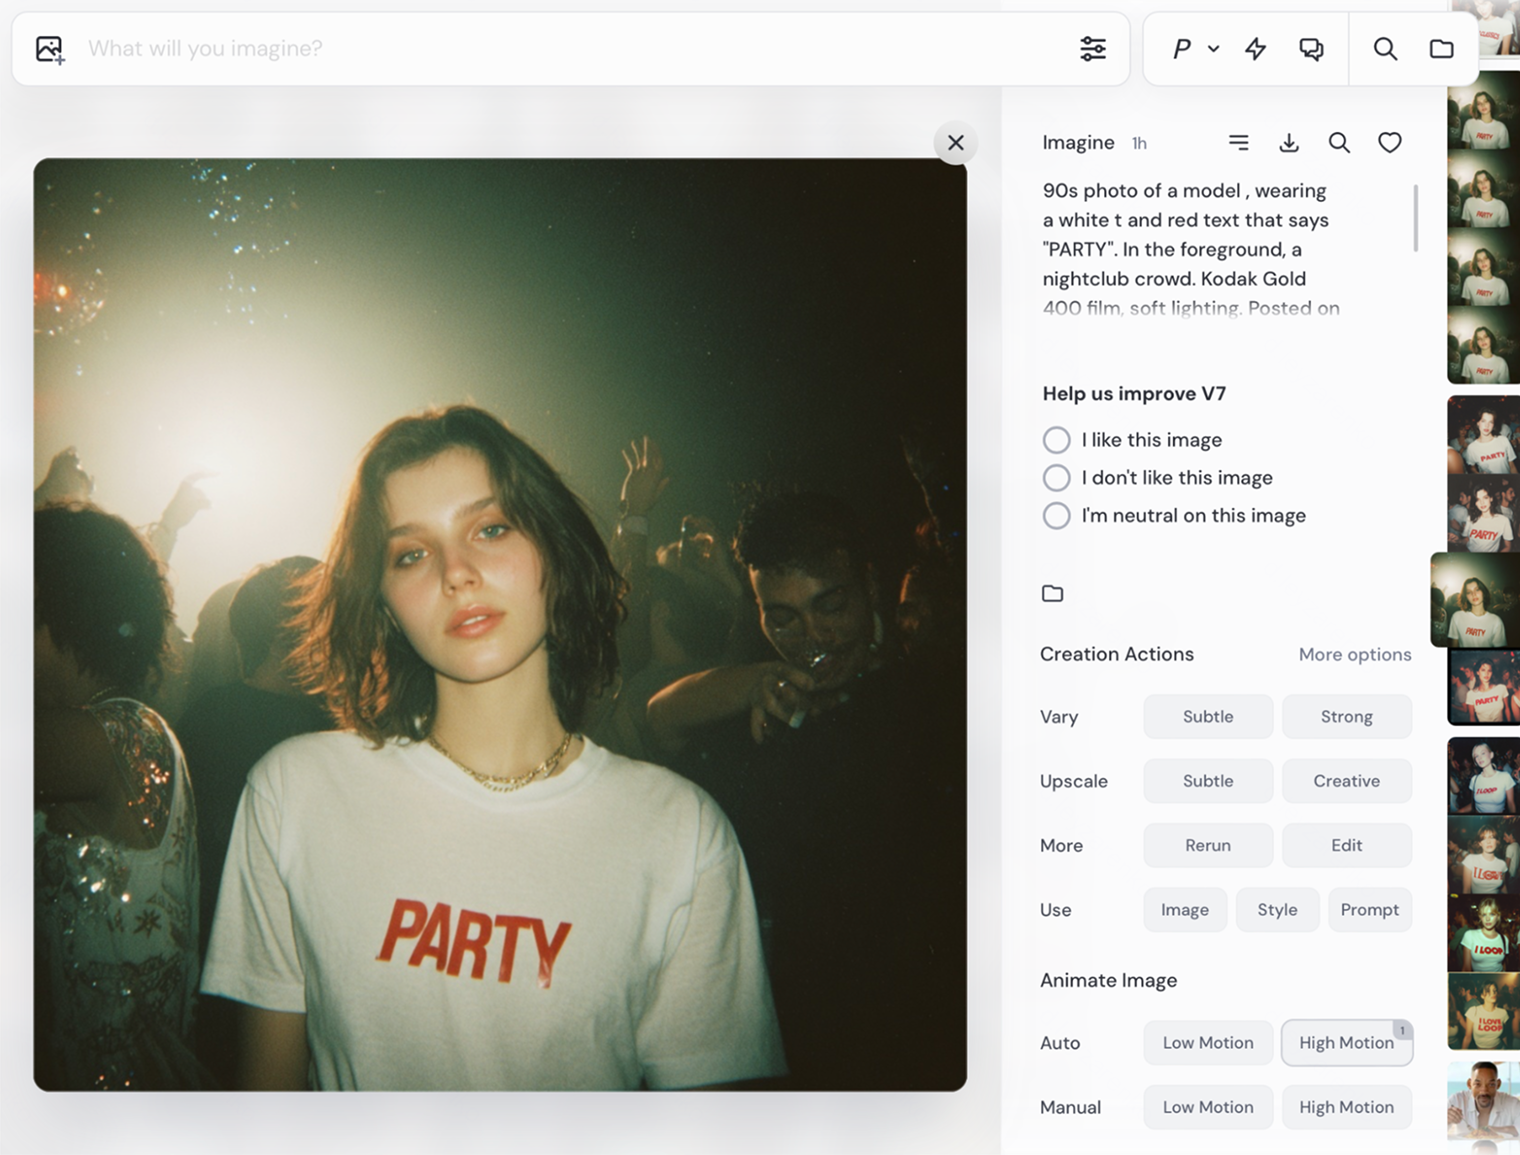Select the highlighted current thumbnail in sidebar
Screen dimensions: 1520x1155
1476,600
